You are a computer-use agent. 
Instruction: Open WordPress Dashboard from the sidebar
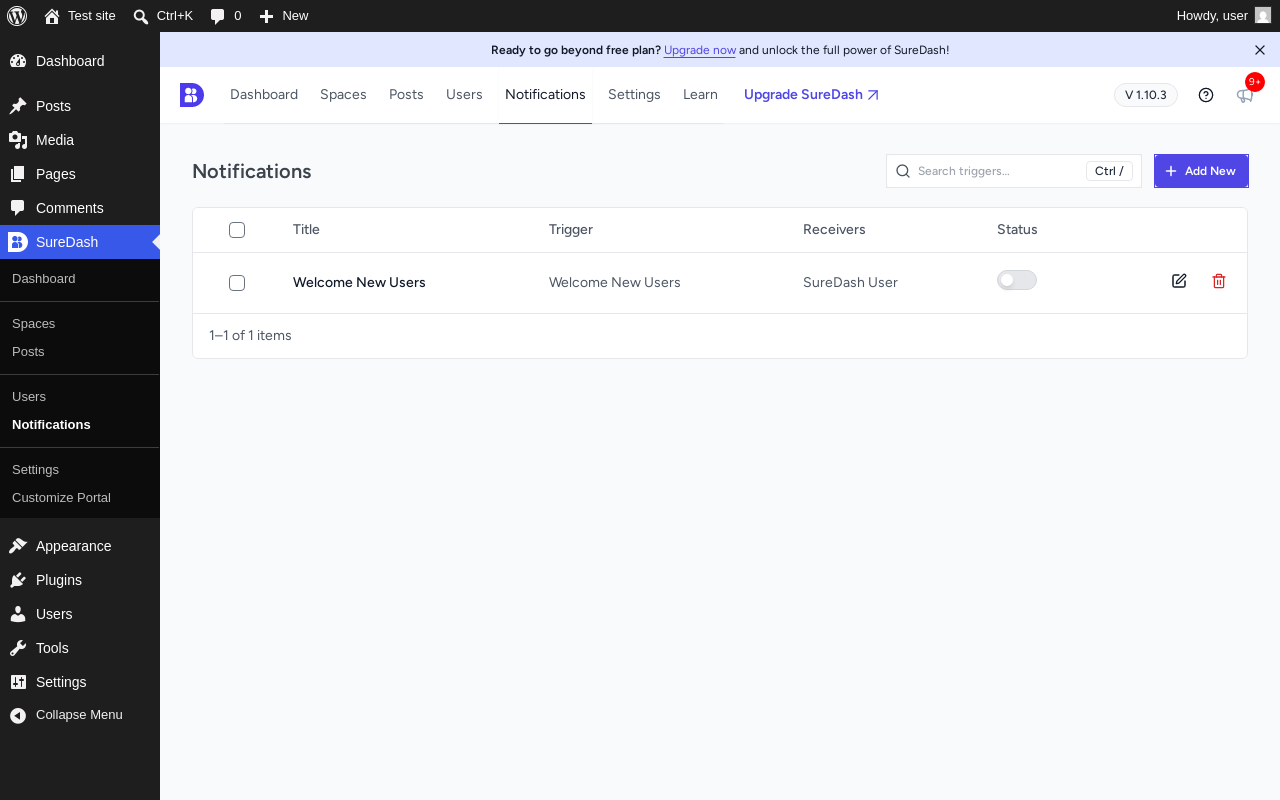(x=80, y=61)
